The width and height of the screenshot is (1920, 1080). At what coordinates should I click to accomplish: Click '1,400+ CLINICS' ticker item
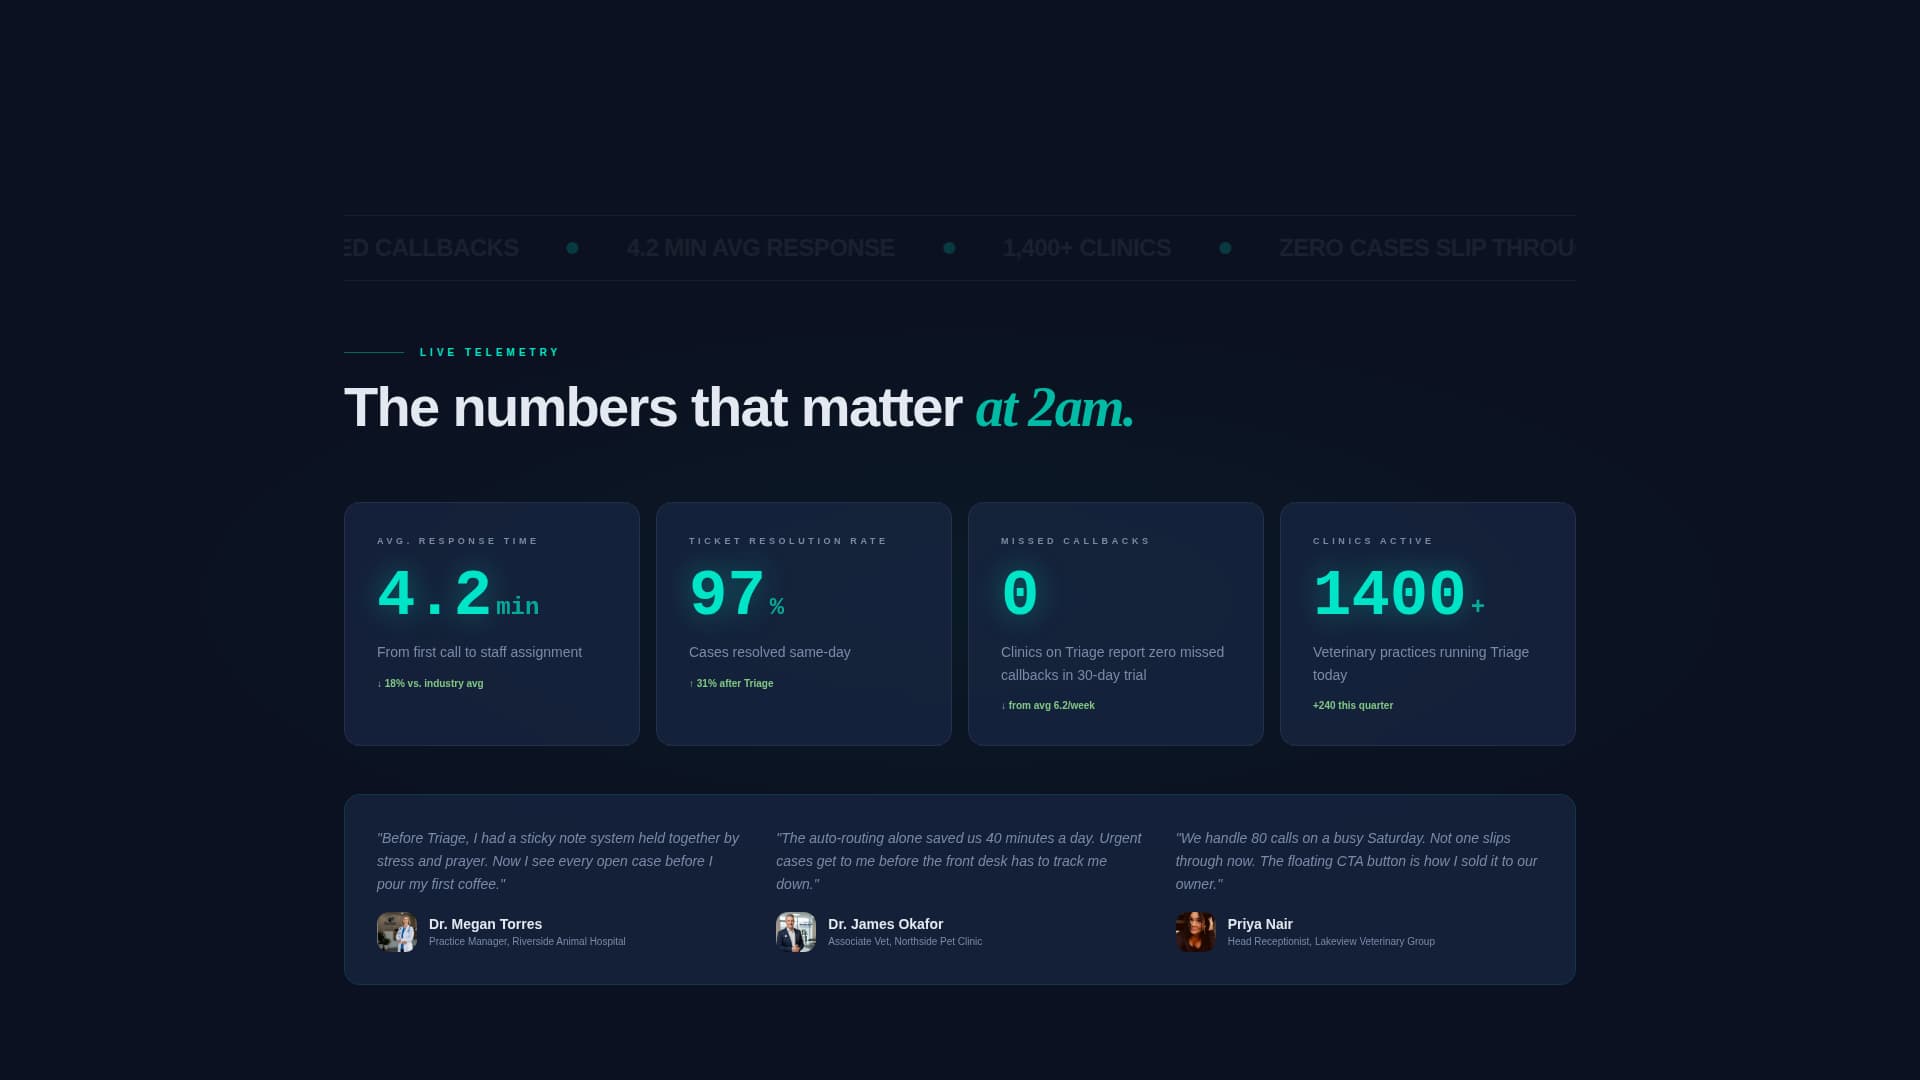[1087, 248]
